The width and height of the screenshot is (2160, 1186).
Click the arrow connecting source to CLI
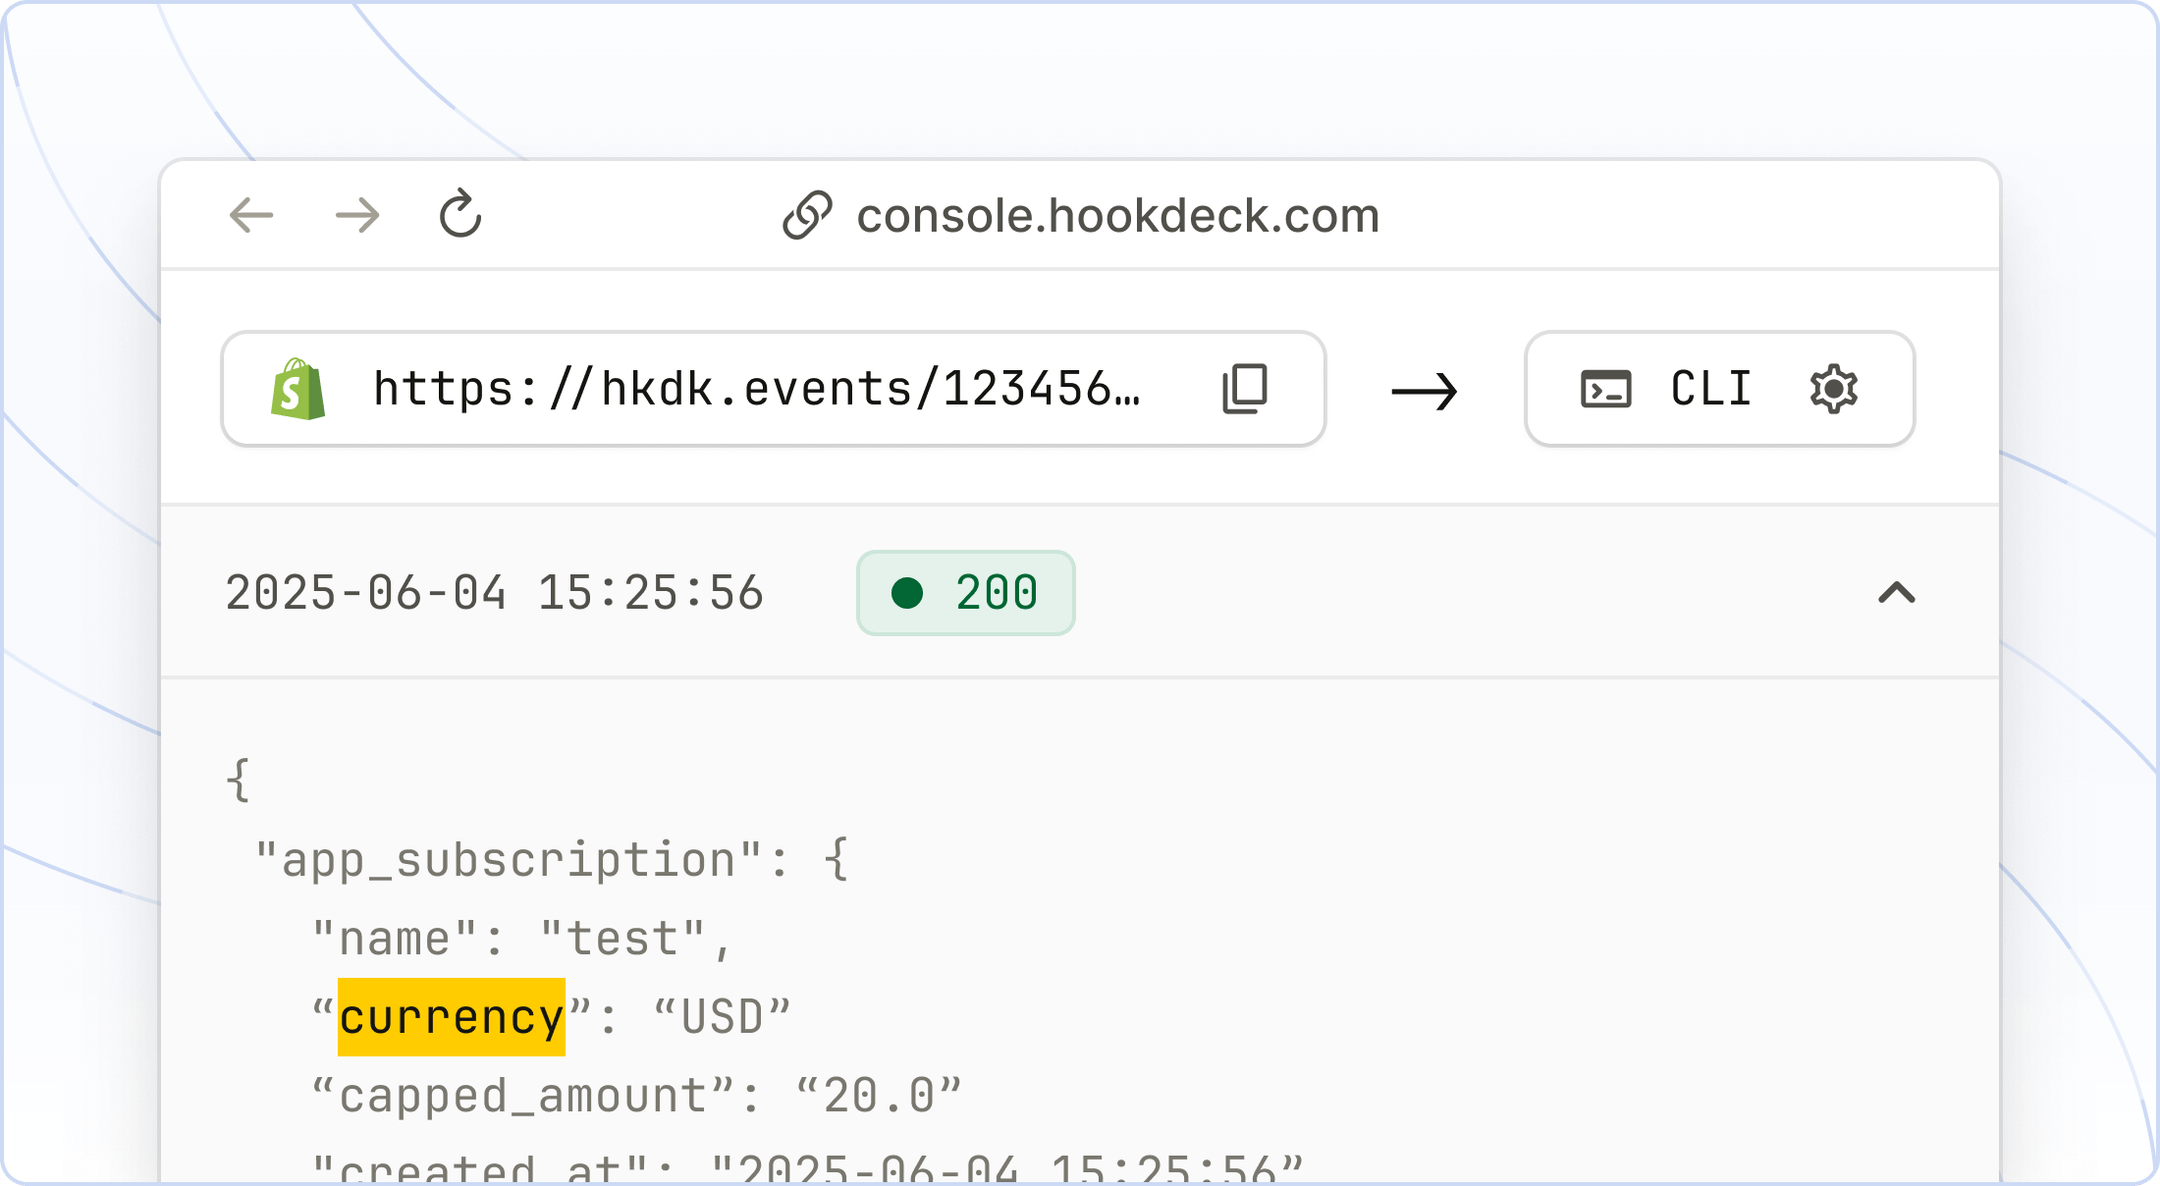pos(1424,390)
